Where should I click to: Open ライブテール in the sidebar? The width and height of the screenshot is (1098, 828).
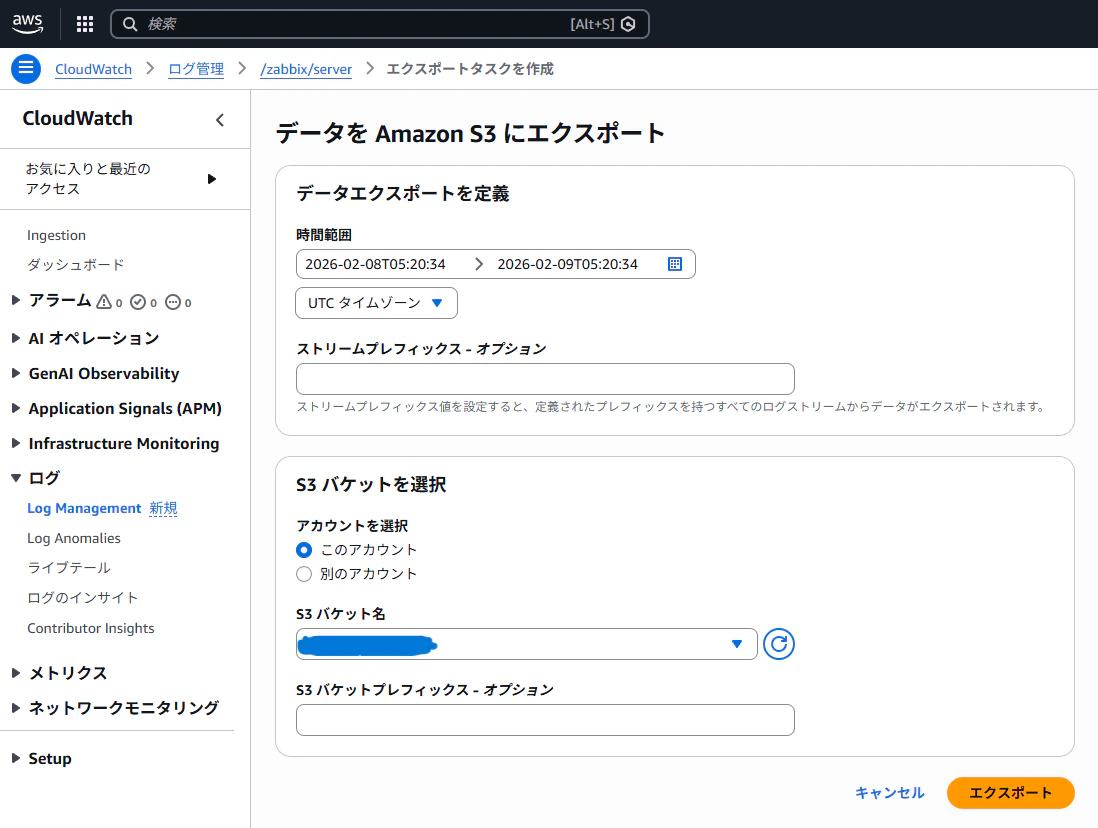pyautogui.click(x=69, y=568)
